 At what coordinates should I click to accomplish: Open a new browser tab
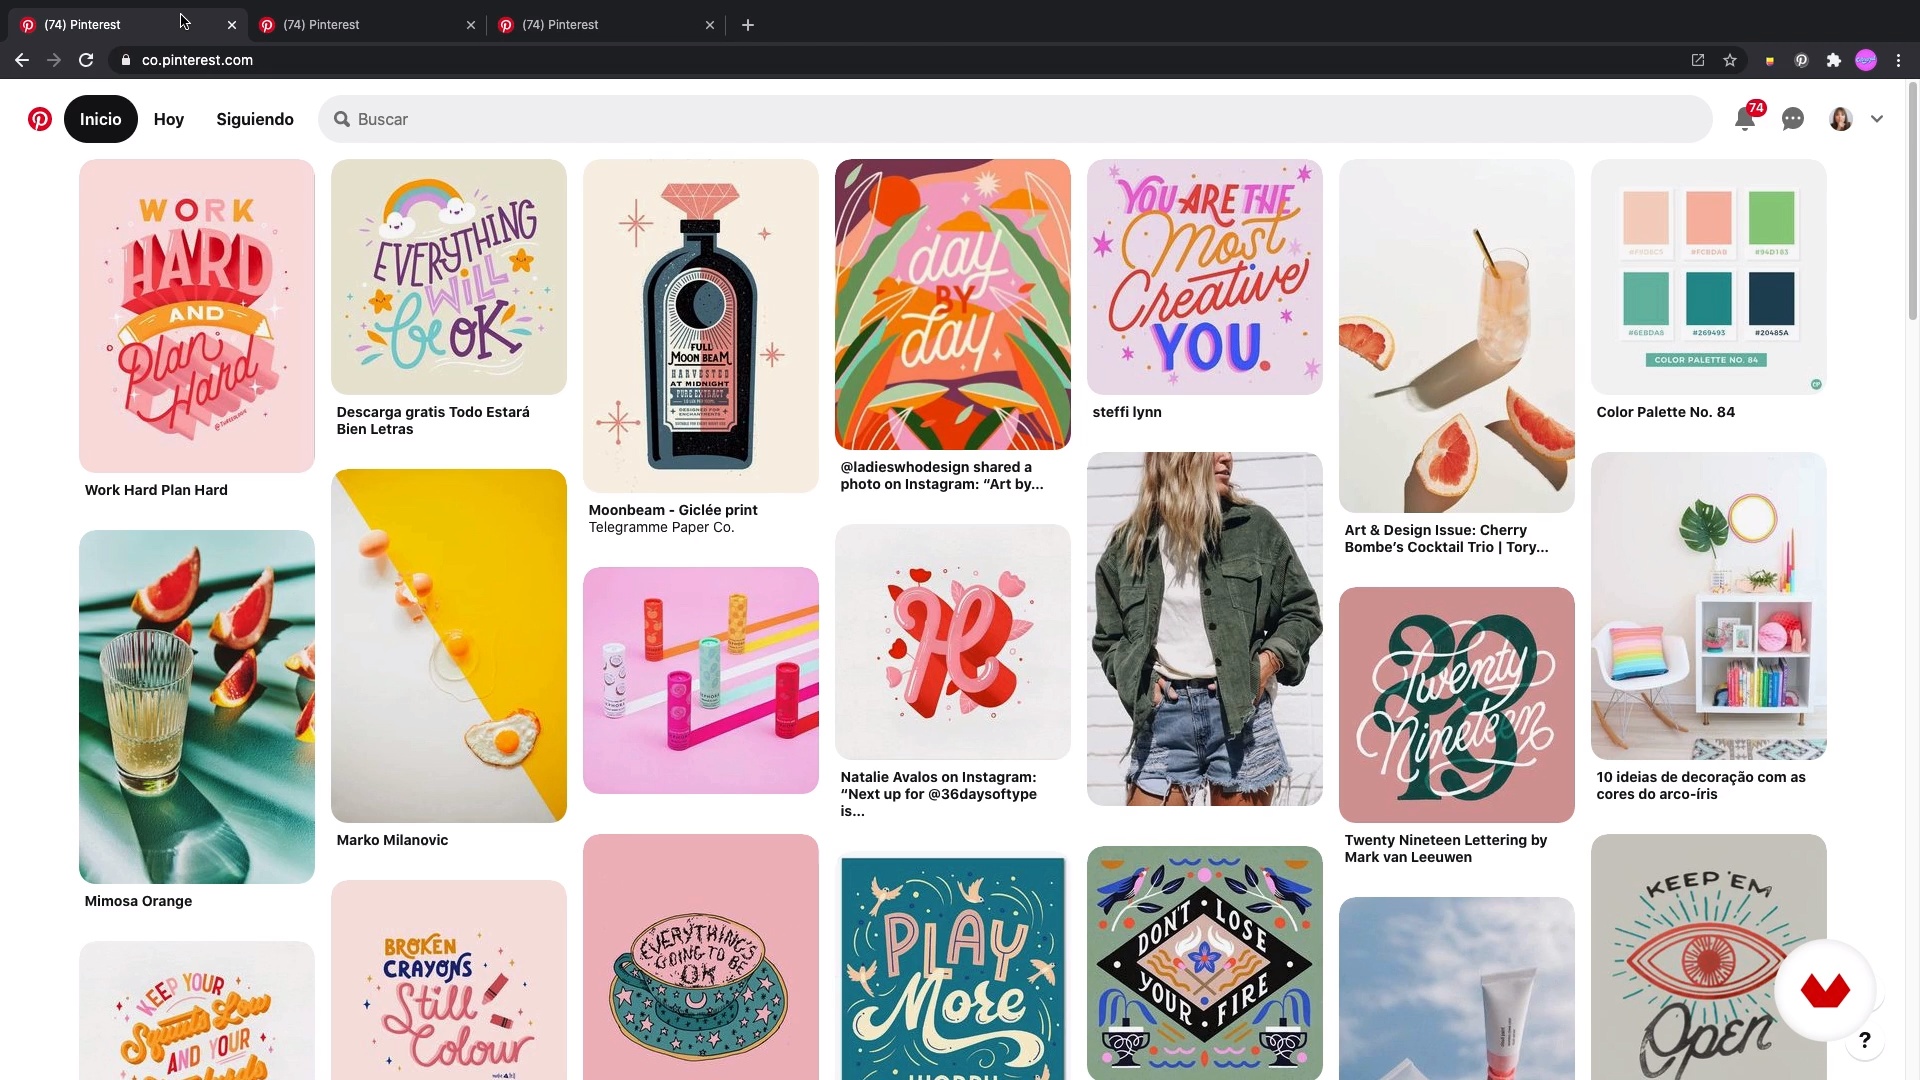[x=748, y=25]
